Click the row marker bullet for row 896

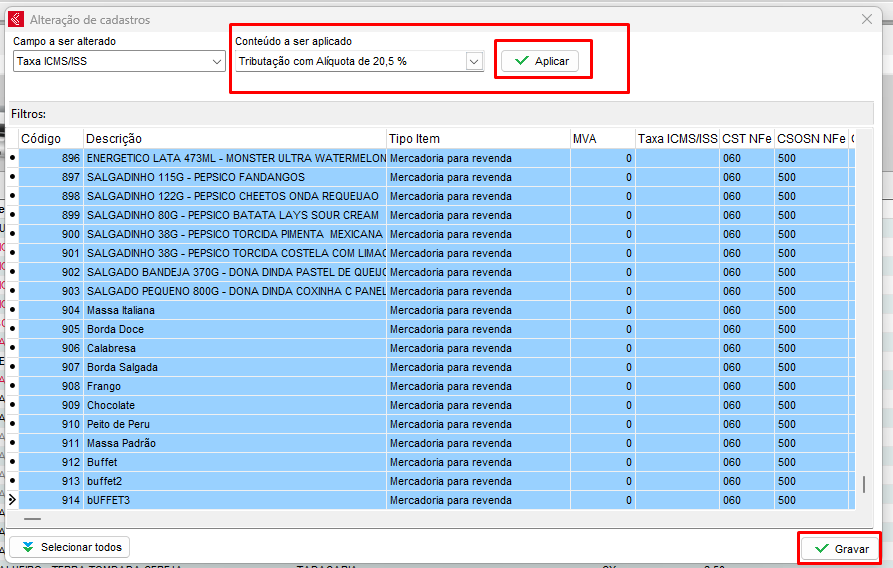(12, 158)
